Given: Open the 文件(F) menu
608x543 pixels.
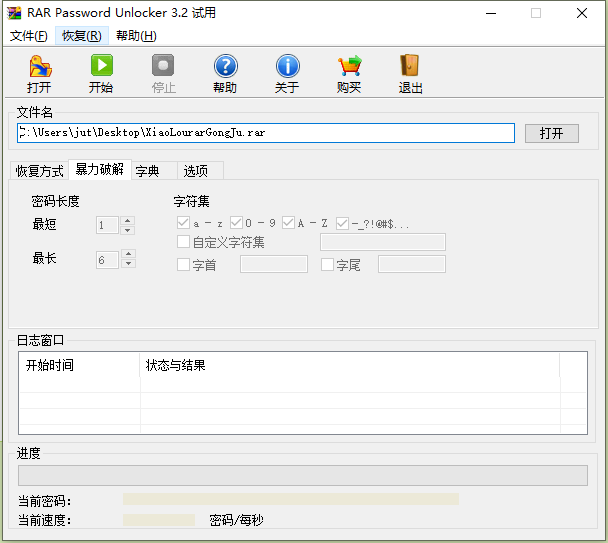Looking at the screenshot, I should pyautogui.click(x=29, y=36).
